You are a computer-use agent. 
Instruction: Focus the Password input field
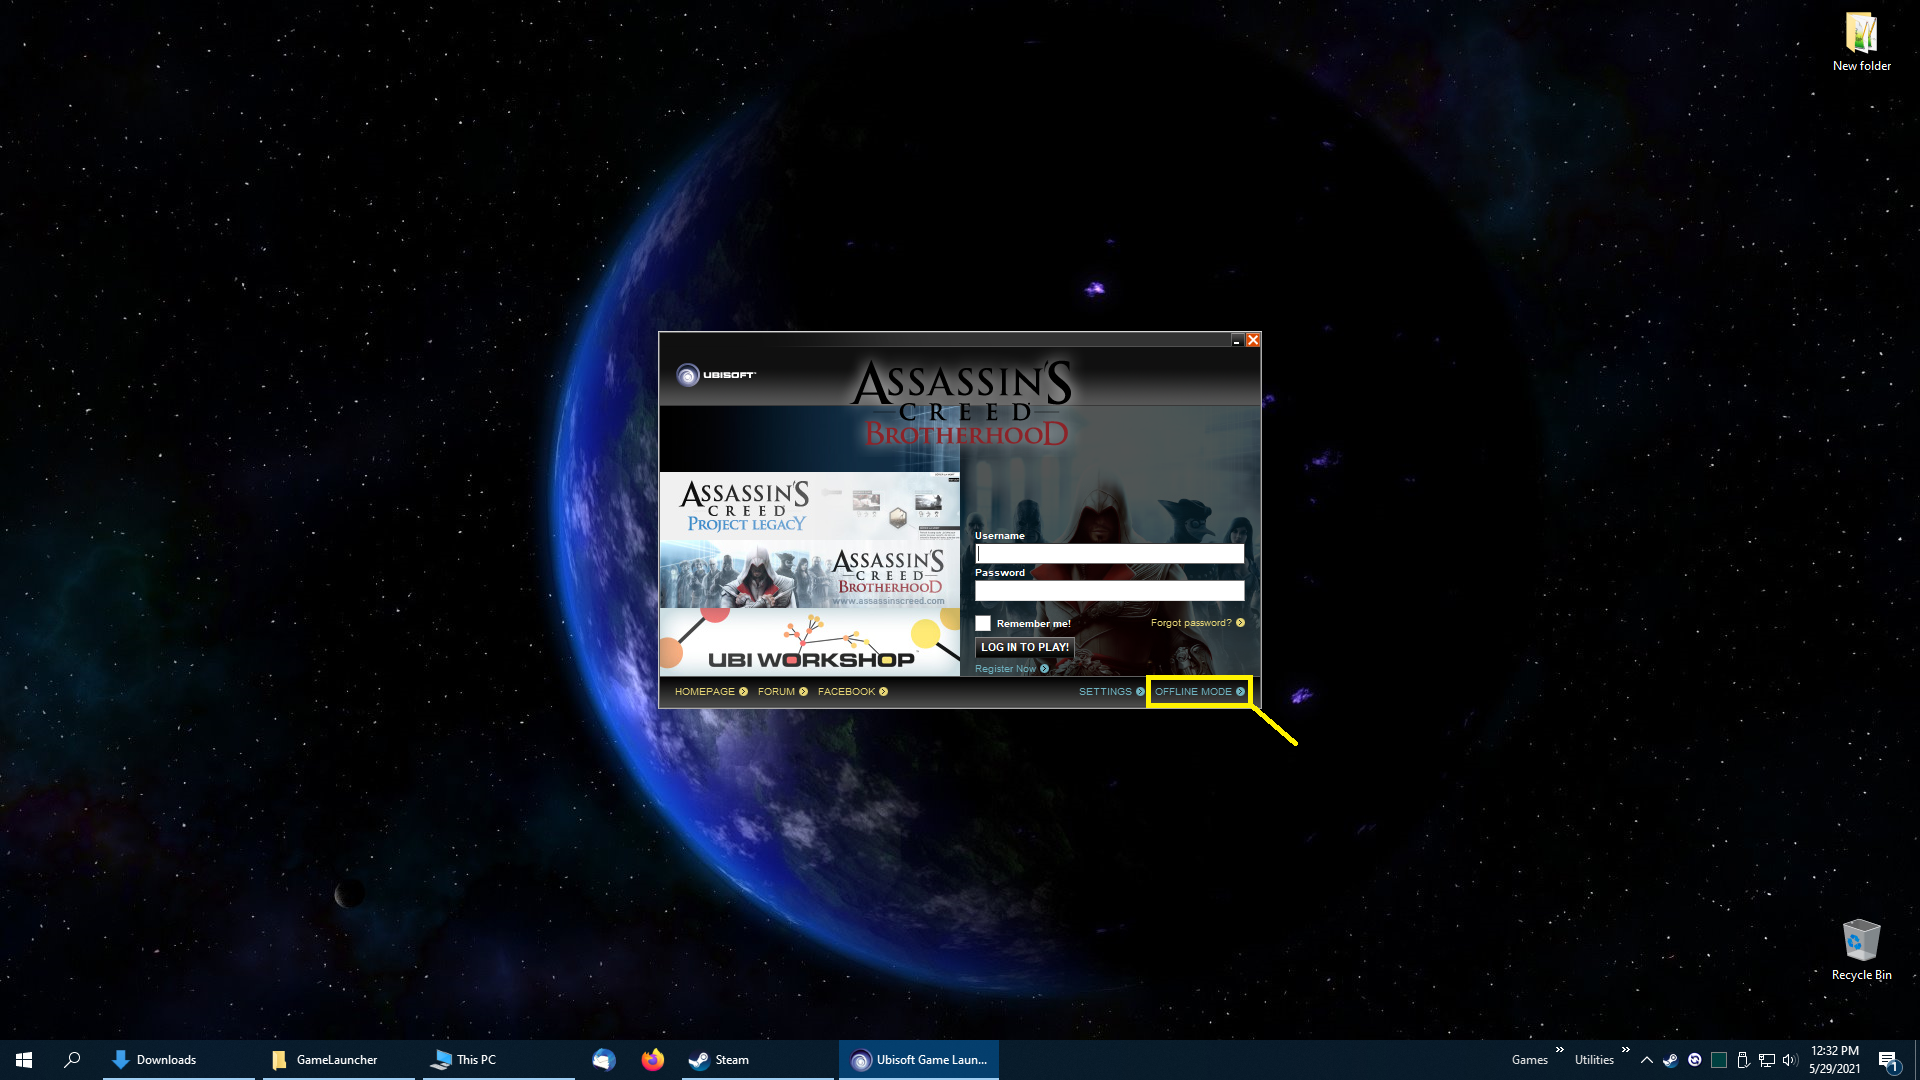[x=1109, y=591]
